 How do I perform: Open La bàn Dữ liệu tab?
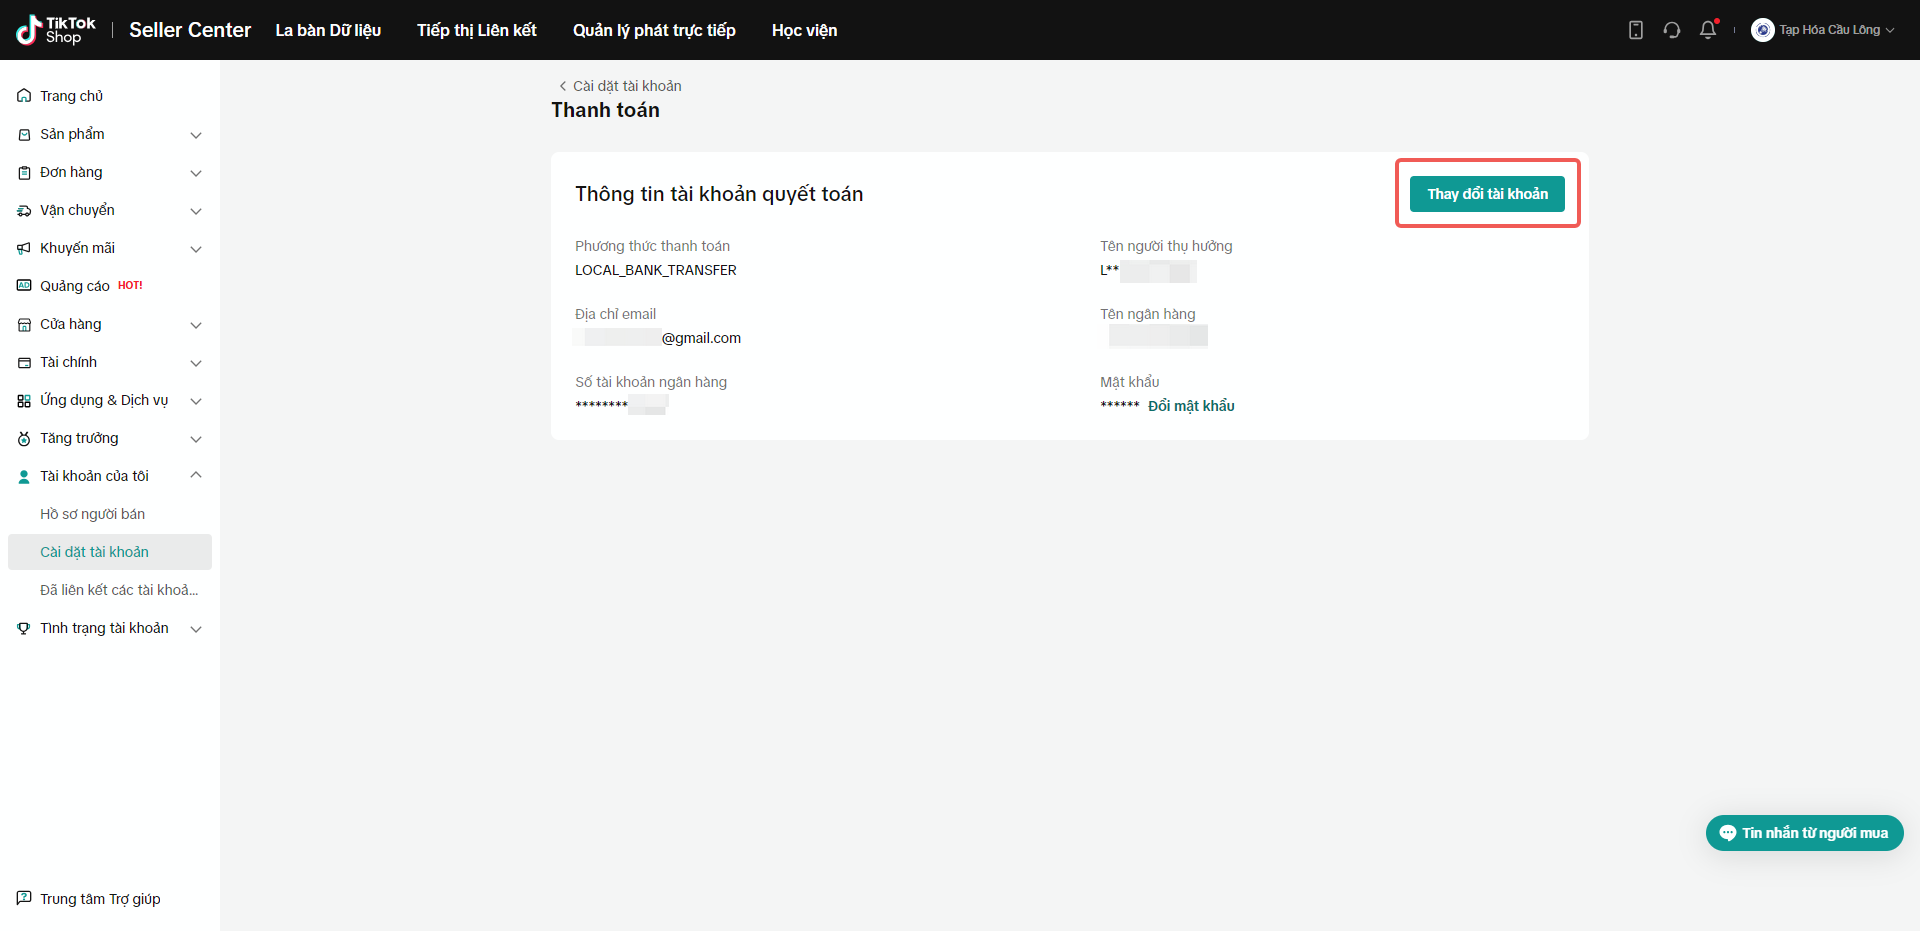click(x=328, y=30)
